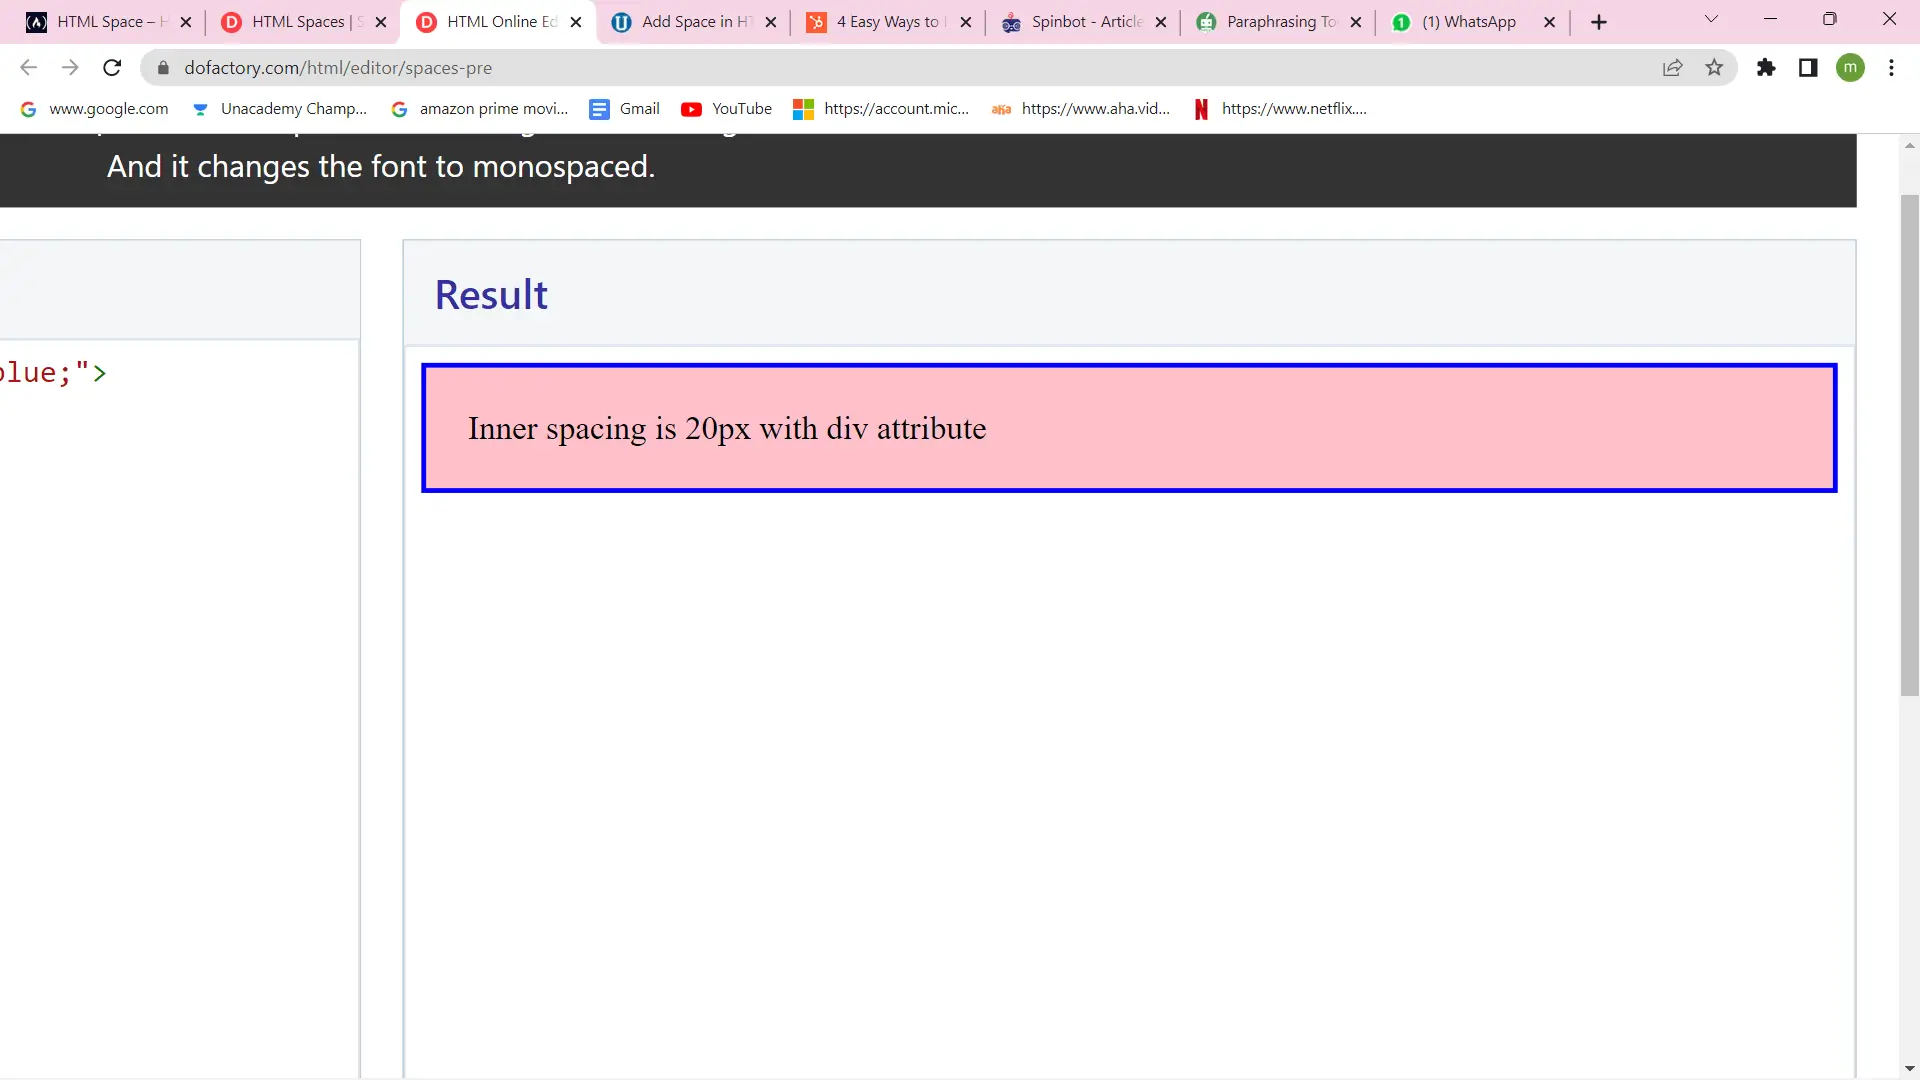Toggle the Add Space in HTML tab
The height and width of the screenshot is (1080, 1920).
click(694, 21)
